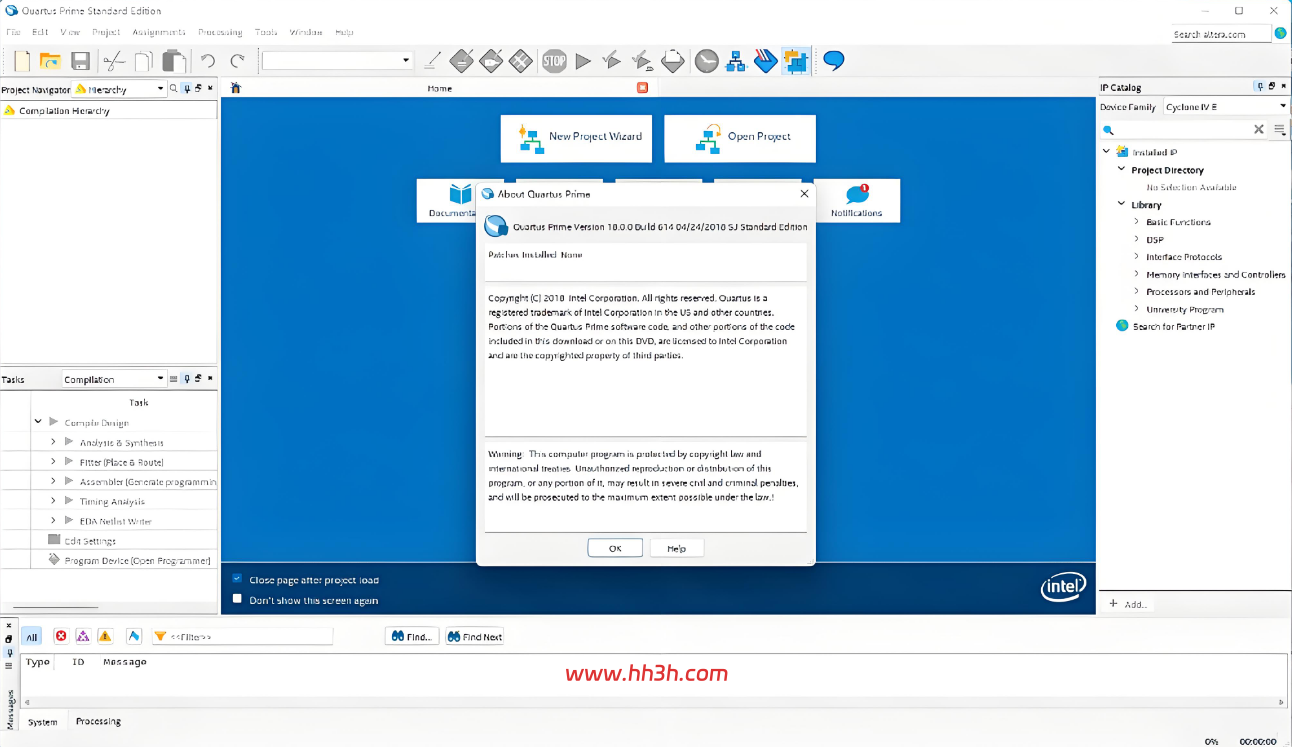Expand the Basic Functions library node
This screenshot has height=747, width=1292.
[x=1136, y=222]
